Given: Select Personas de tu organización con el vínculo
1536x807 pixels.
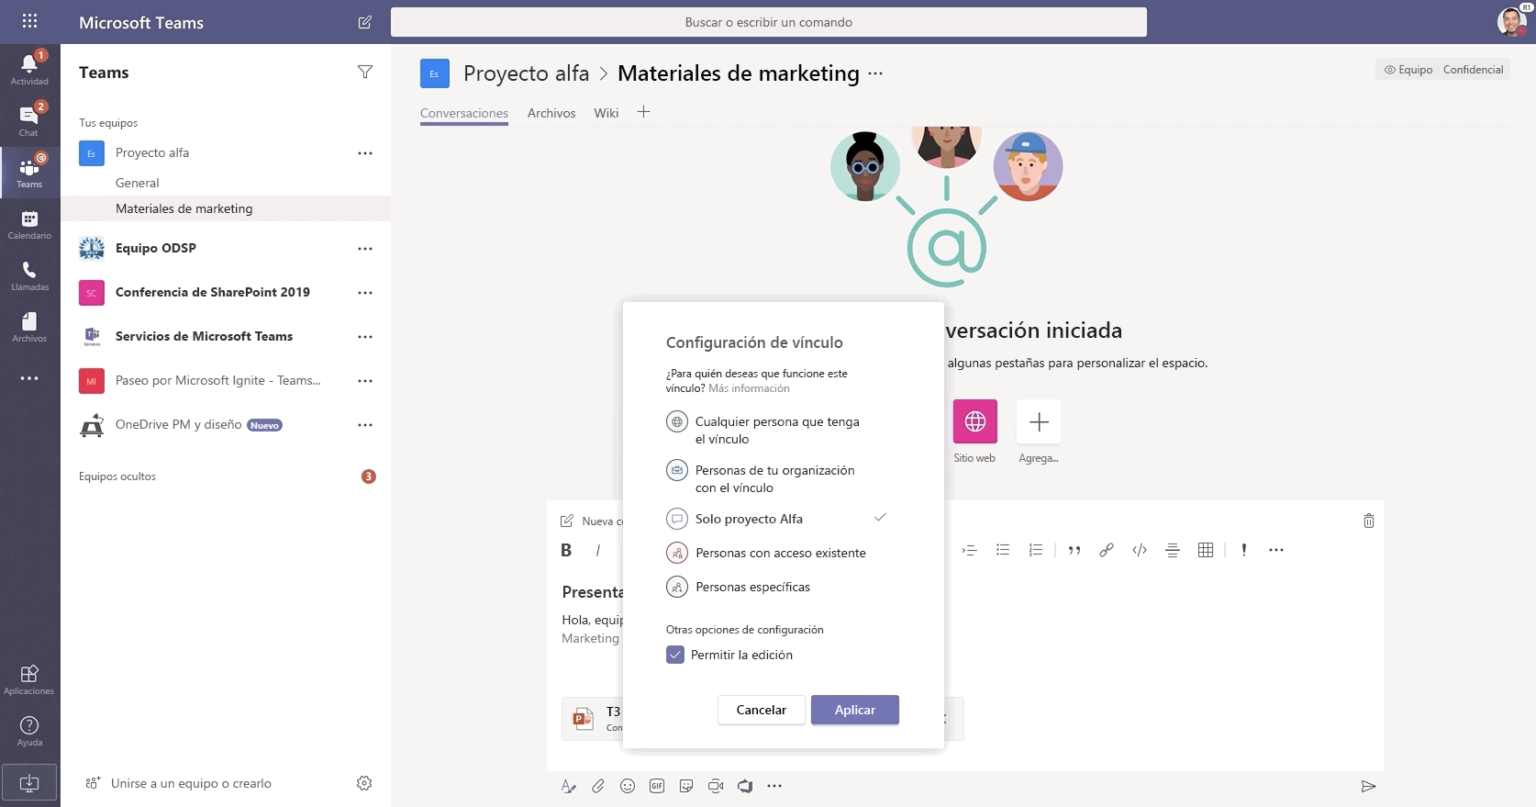Looking at the screenshot, I should tap(776, 479).
